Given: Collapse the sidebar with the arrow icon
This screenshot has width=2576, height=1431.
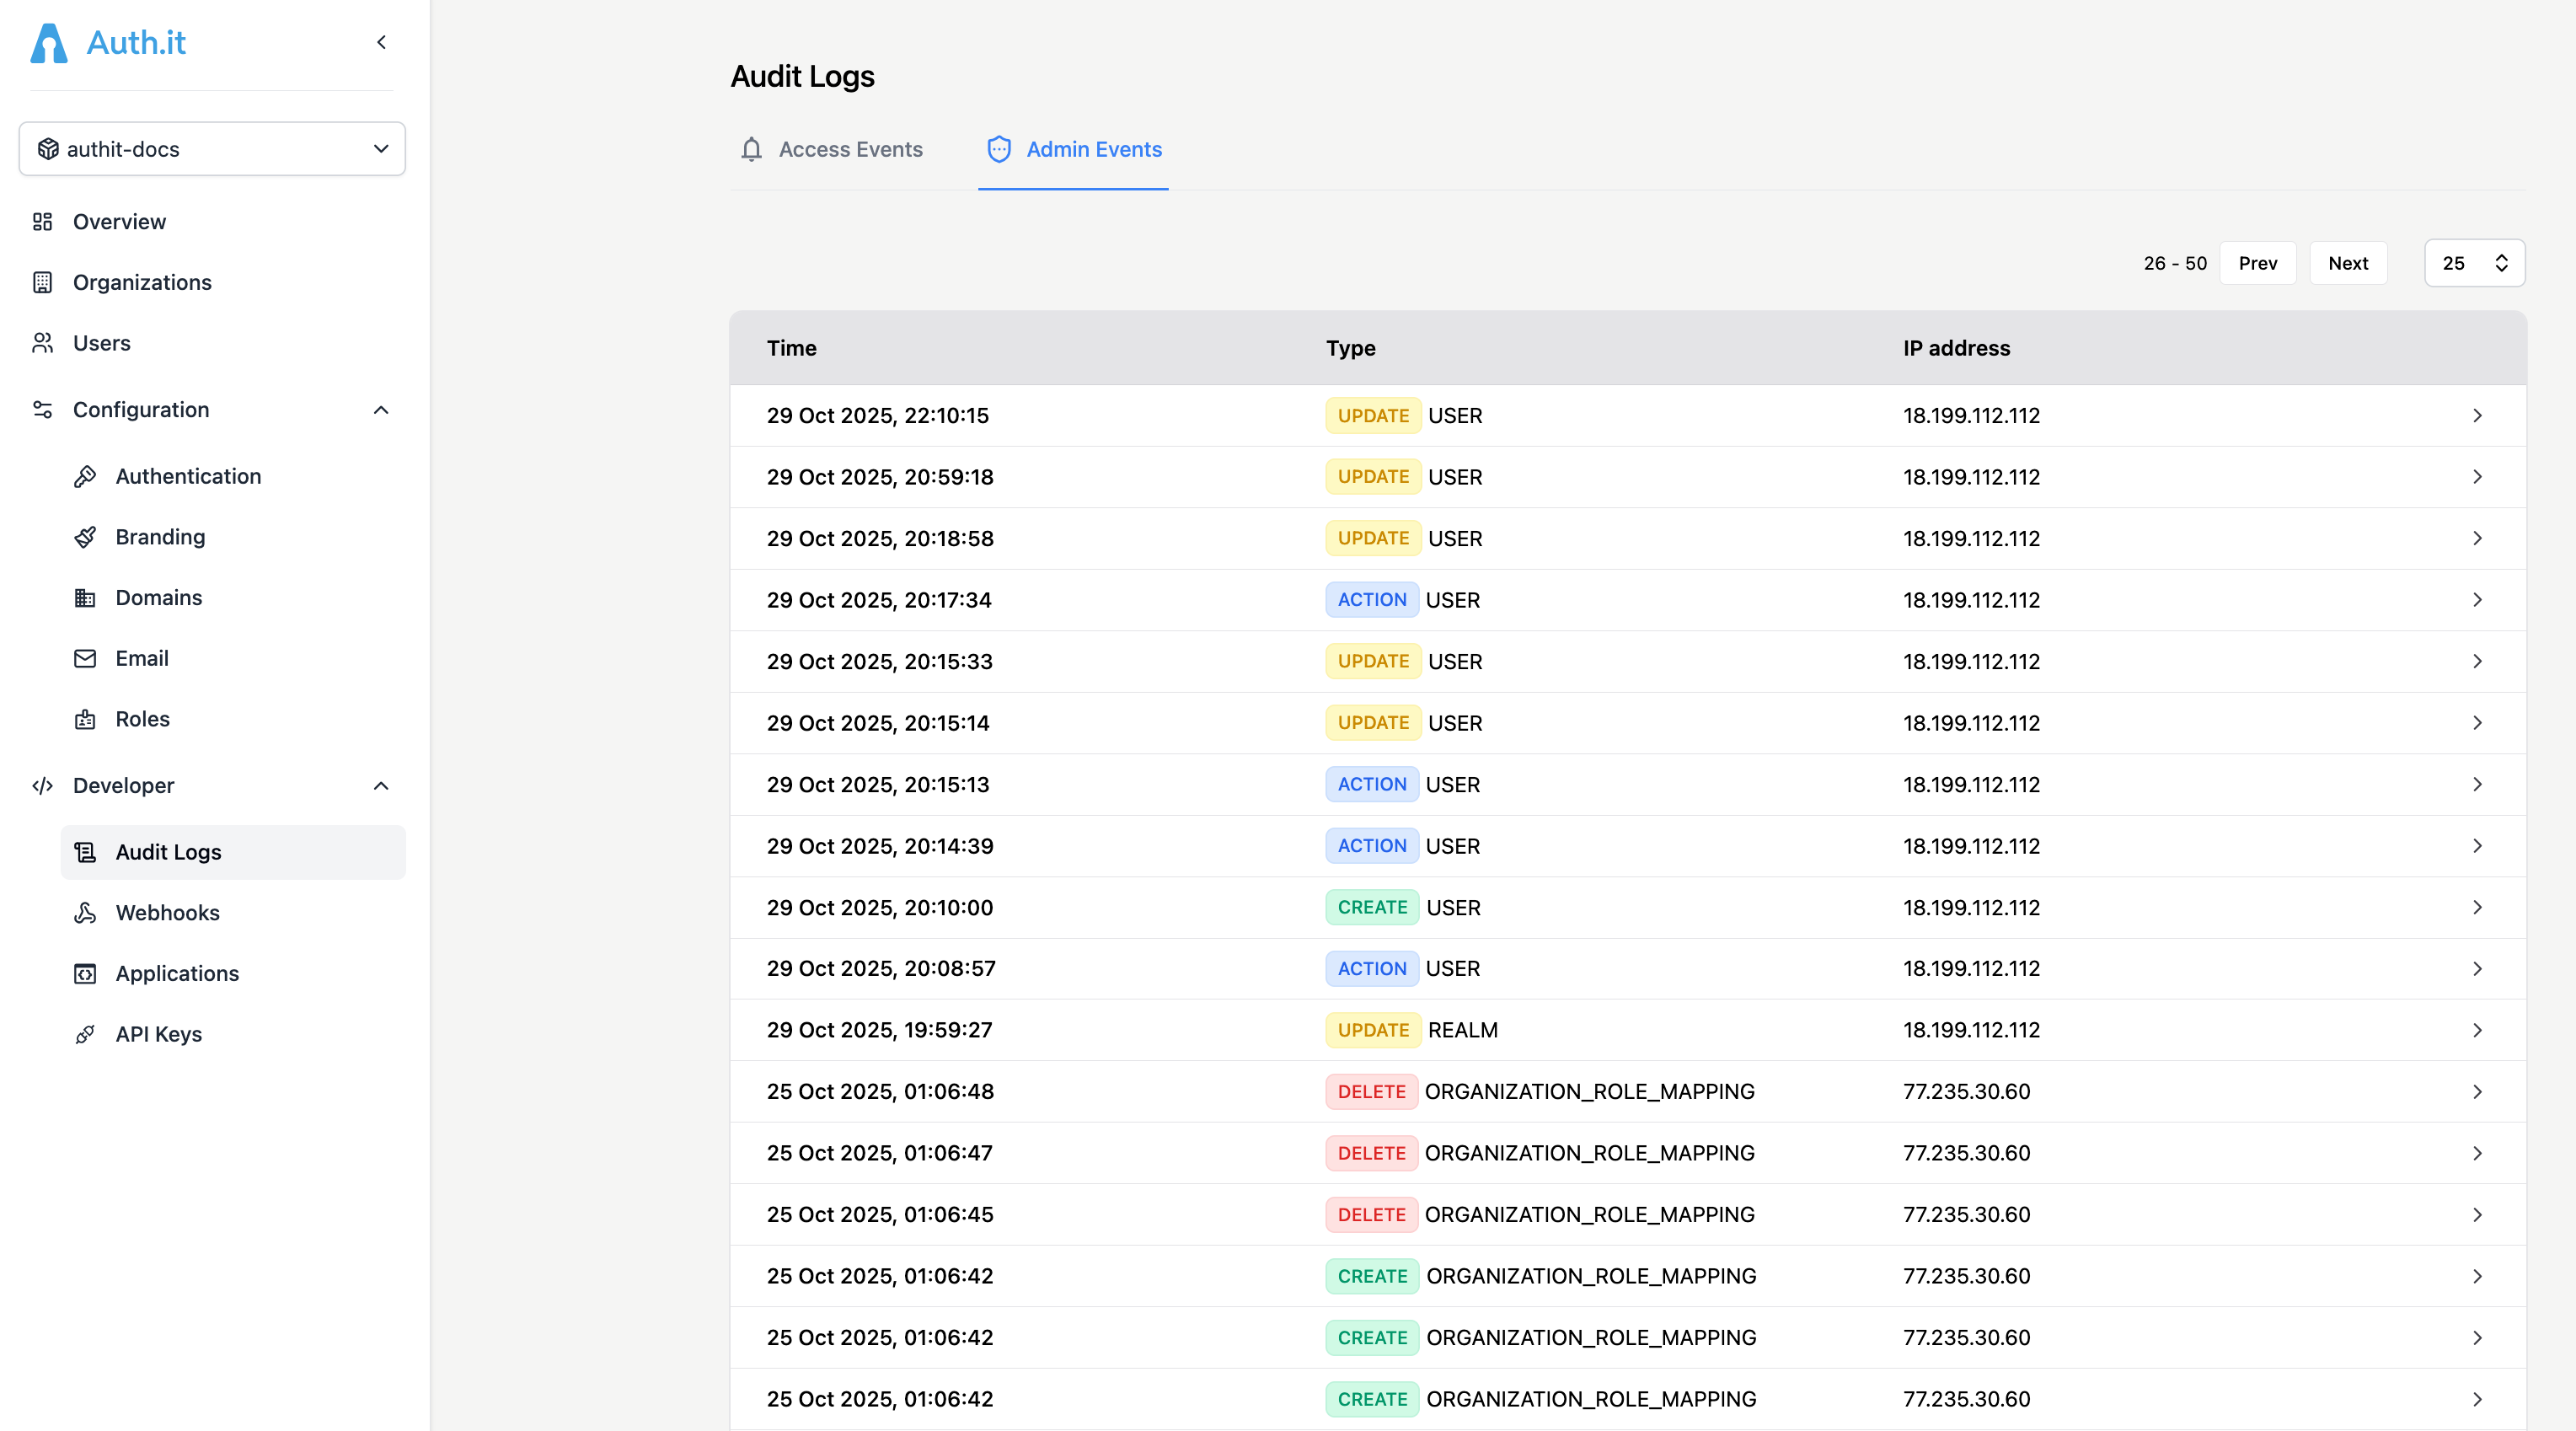Looking at the screenshot, I should (x=381, y=42).
